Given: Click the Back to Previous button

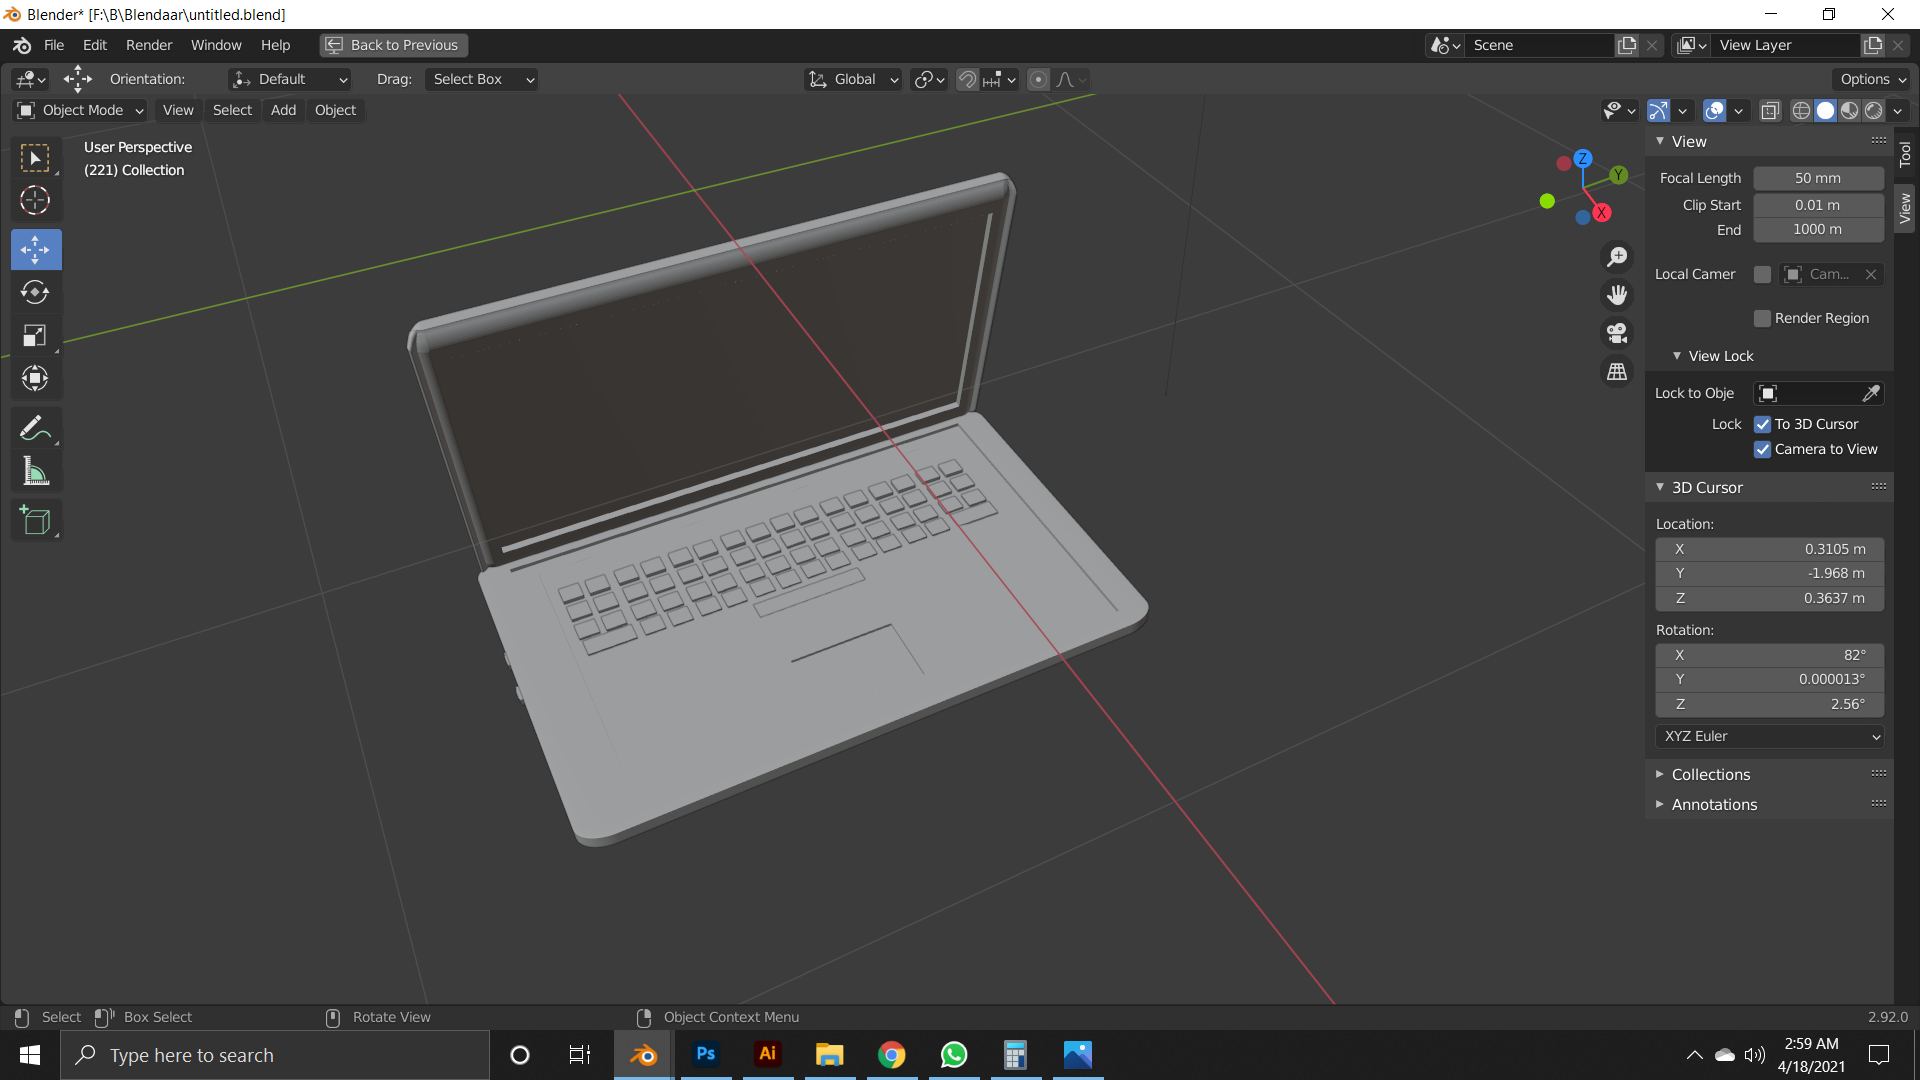Looking at the screenshot, I should tap(394, 45).
